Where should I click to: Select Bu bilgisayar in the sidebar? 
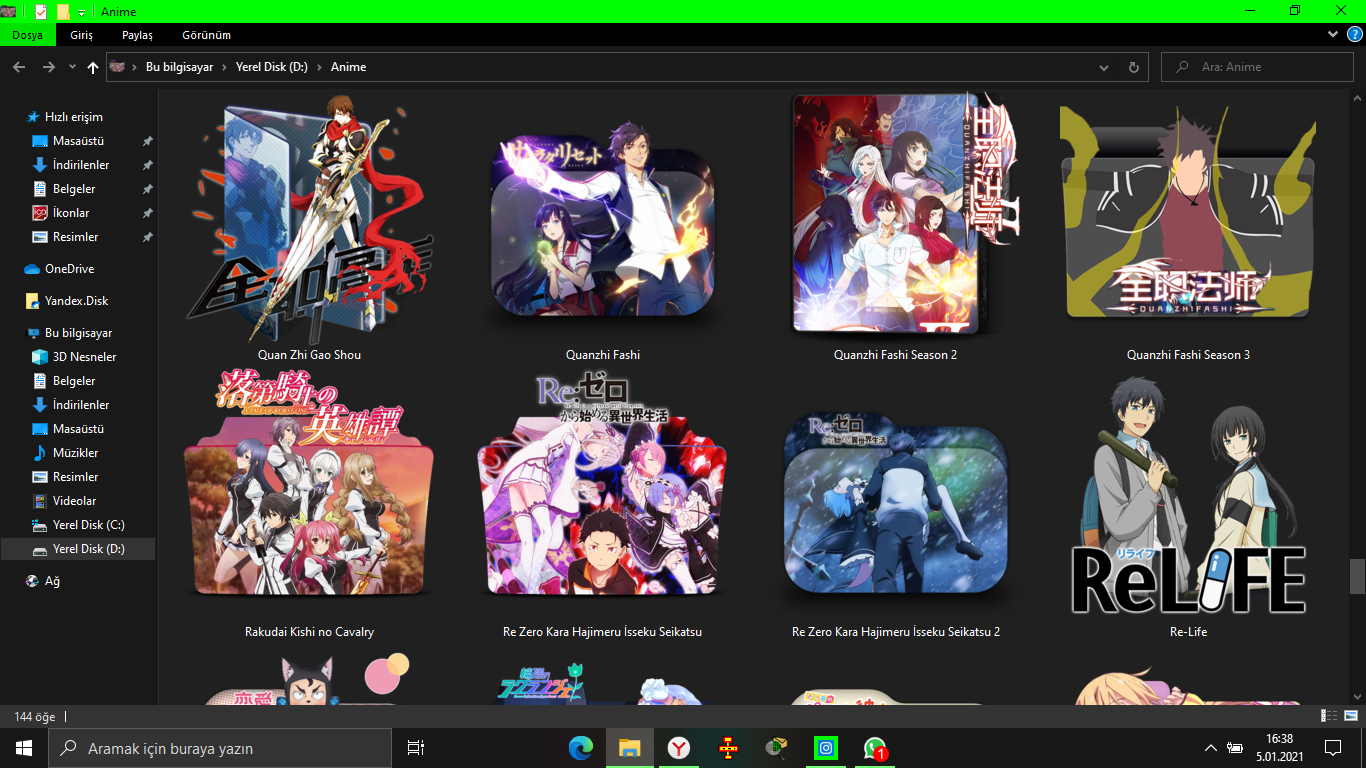point(78,333)
